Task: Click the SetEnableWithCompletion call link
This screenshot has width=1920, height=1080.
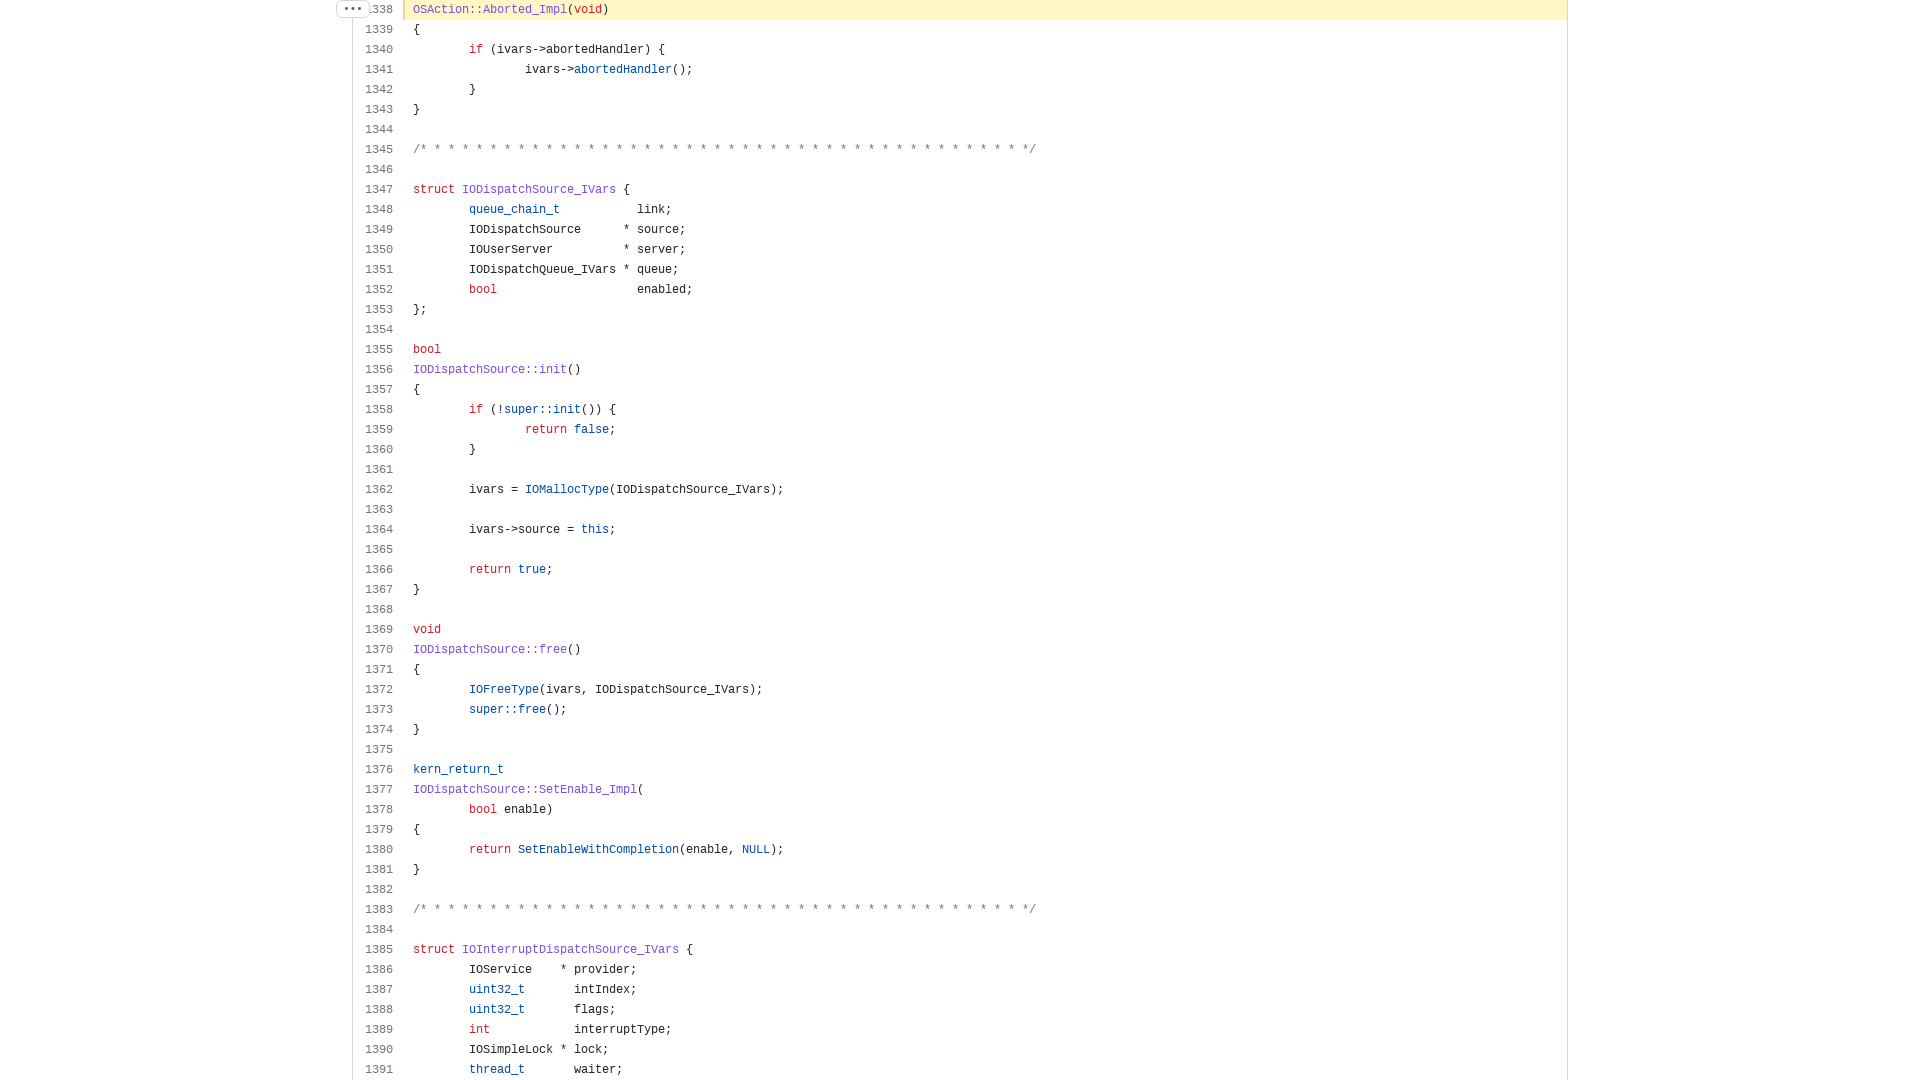Action: pyautogui.click(x=597, y=849)
